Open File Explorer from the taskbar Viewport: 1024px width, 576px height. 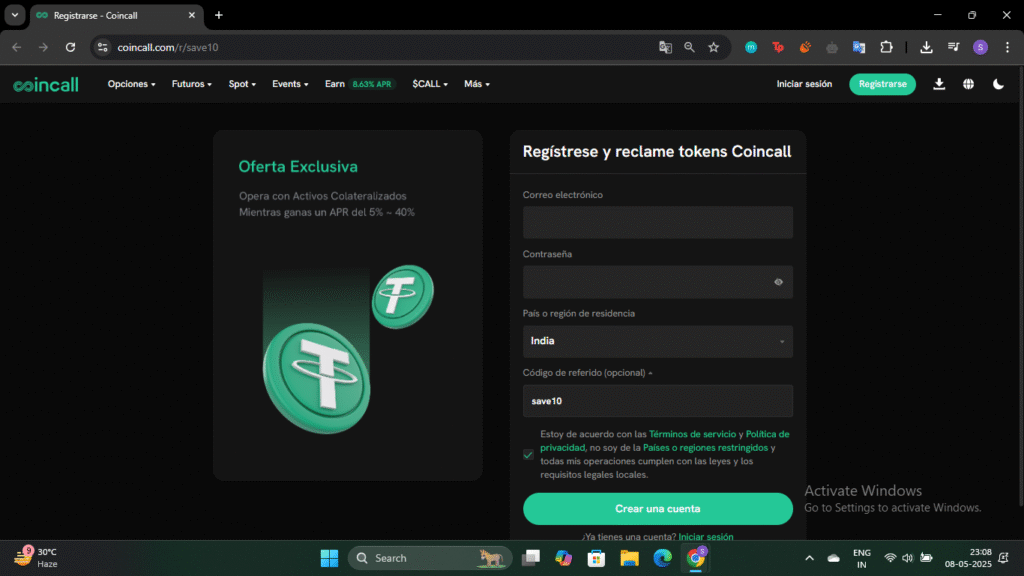point(629,558)
